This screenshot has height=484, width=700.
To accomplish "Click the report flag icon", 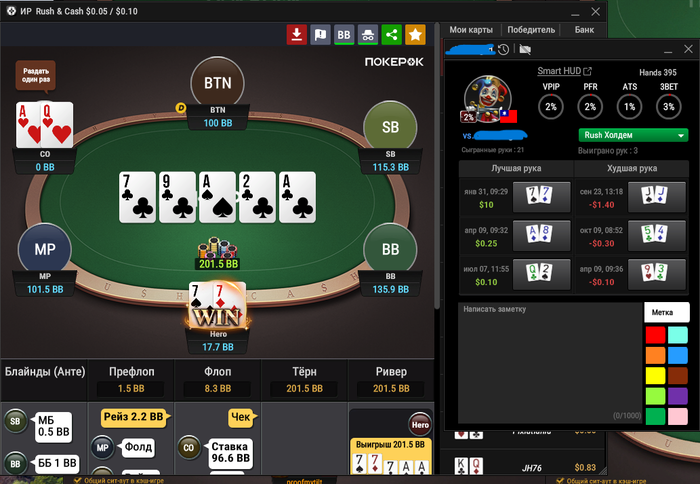I will 320,34.
